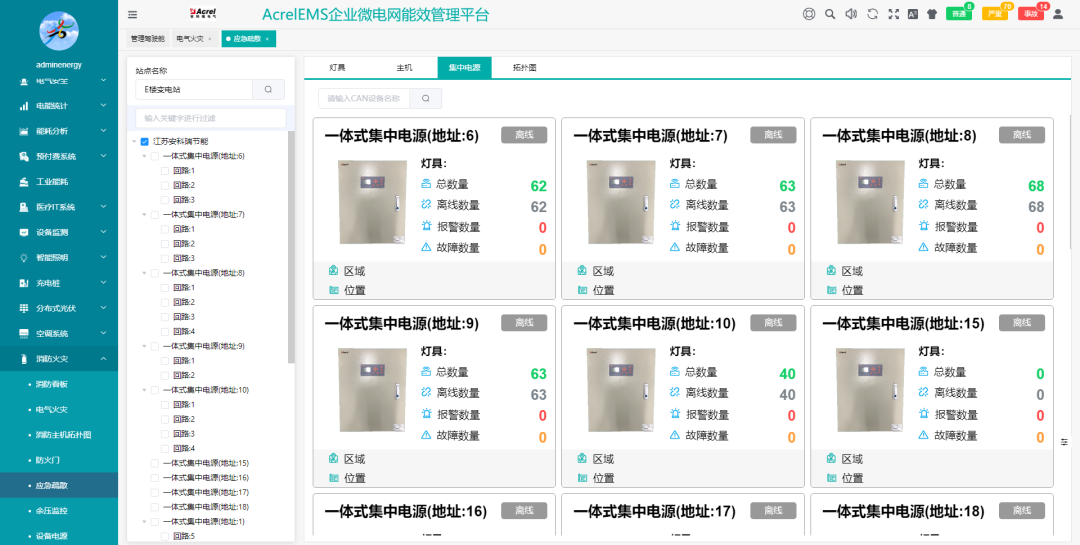Collapse the 地址:1 tree node arrow

coord(145,522)
